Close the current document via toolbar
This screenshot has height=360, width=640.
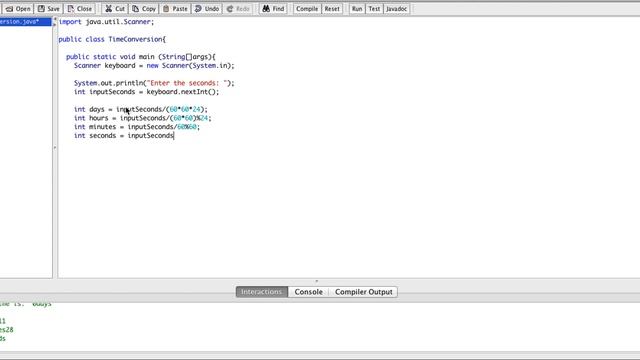(x=80, y=9)
